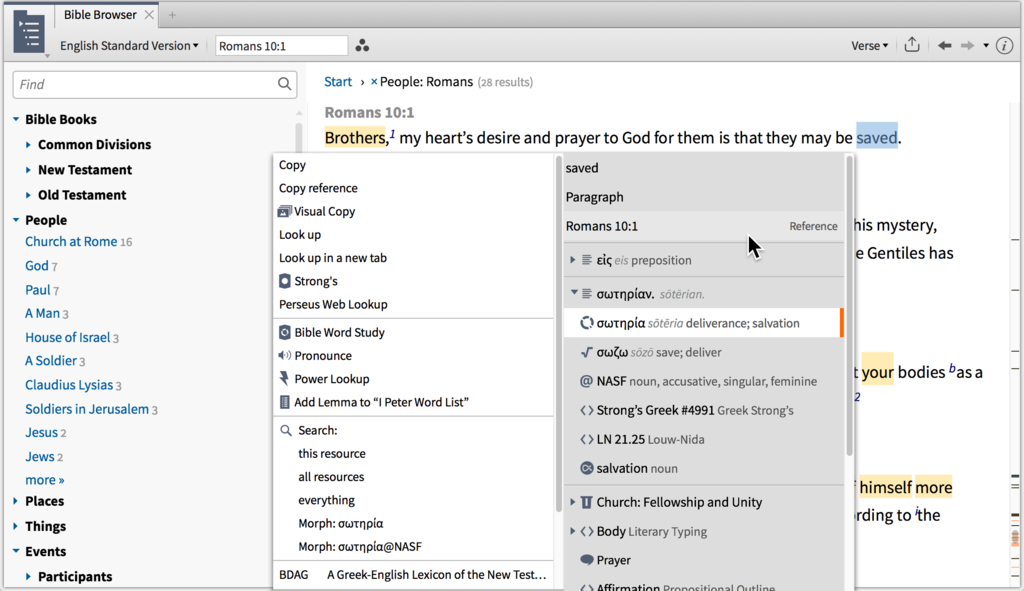
Task: Select the LN 21.25 Louw-Nida icon
Action: click(x=586, y=439)
